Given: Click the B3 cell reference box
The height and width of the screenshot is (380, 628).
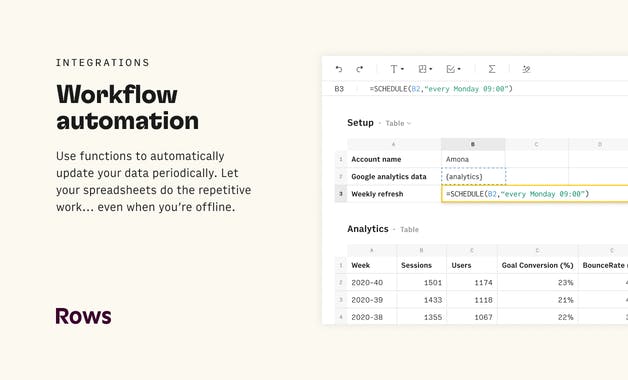Looking at the screenshot, I should (339, 89).
